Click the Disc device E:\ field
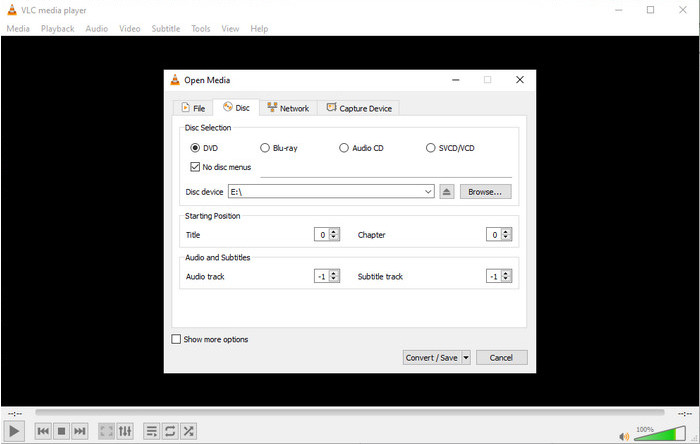Image resolution: width=700 pixels, height=444 pixels. tap(331, 192)
